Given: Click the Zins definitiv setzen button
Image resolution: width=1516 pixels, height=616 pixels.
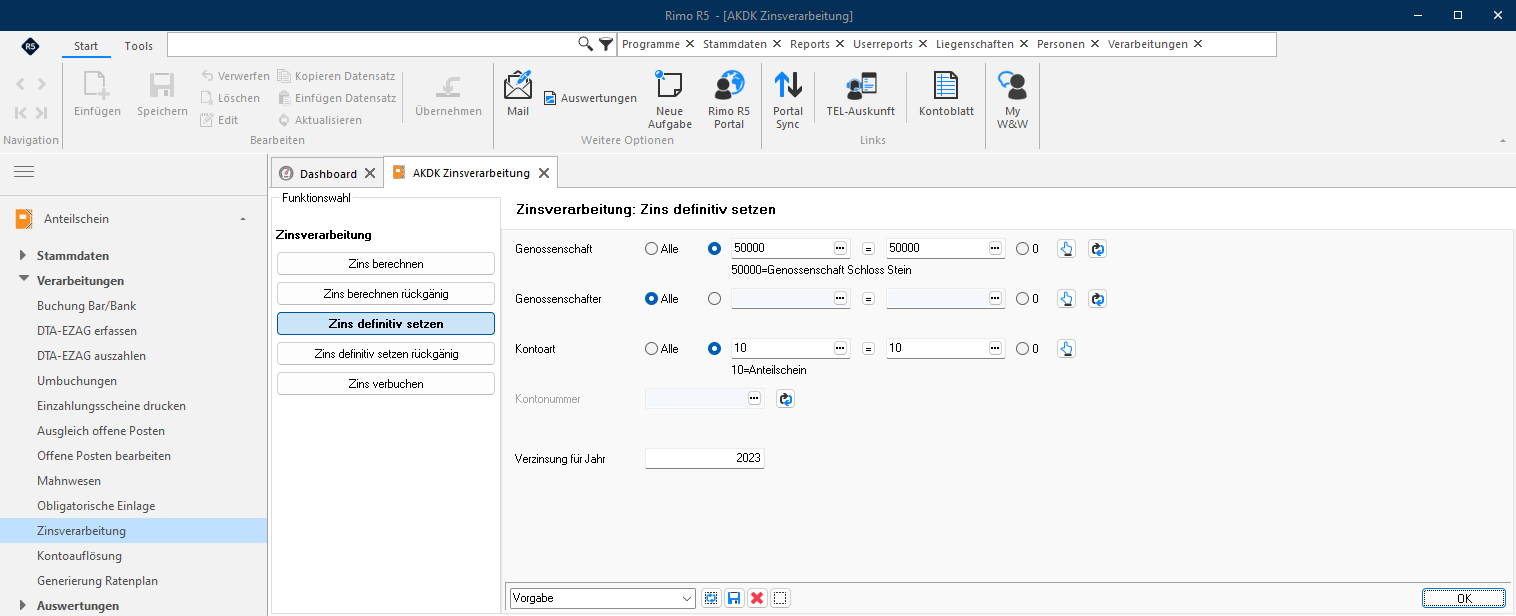Looking at the screenshot, I should coord(386,324).
